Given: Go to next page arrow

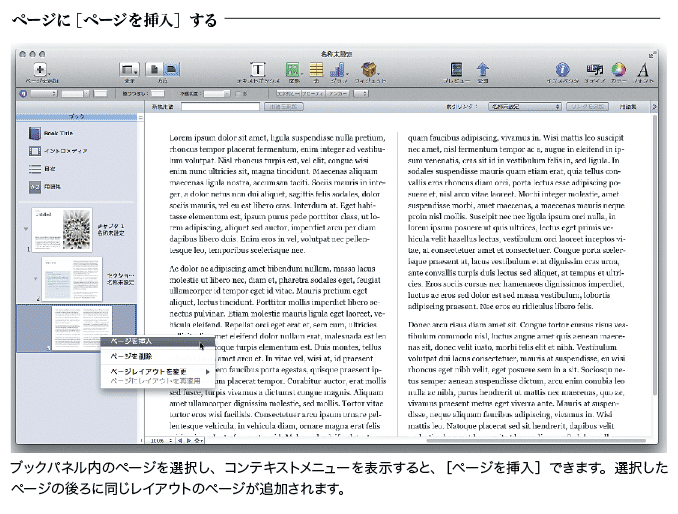Looking at the screenshot, I should pos(189,441).
